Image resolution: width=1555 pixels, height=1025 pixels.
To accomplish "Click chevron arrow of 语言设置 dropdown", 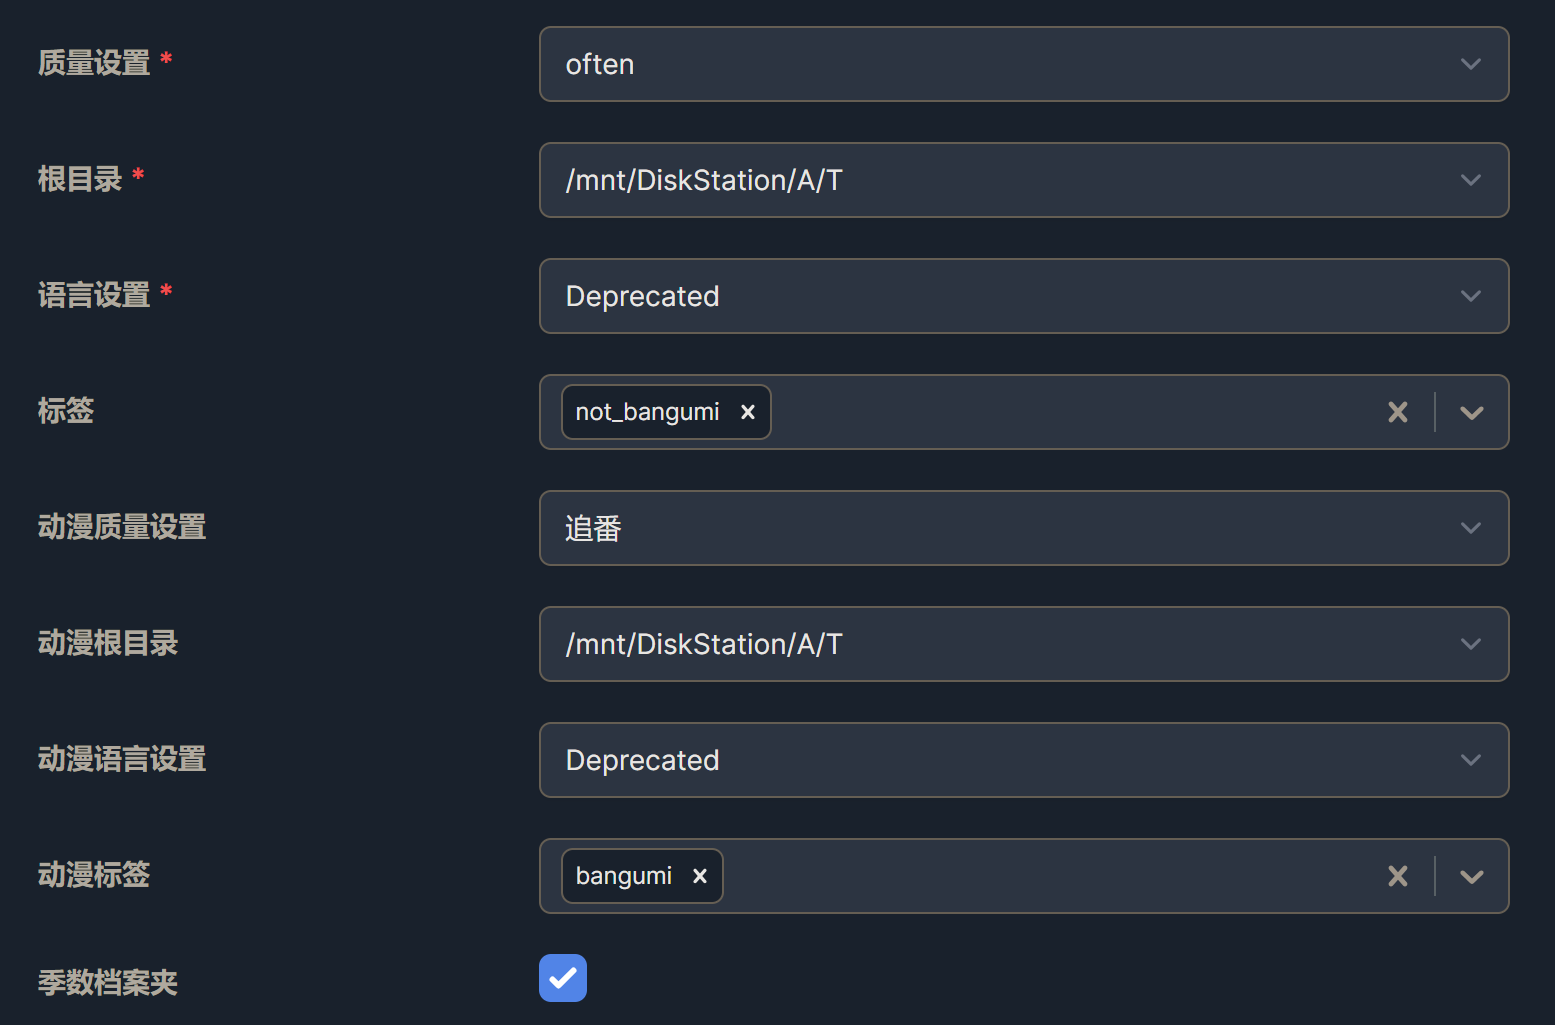I will pyautogui.click(x=1470, y=296).
